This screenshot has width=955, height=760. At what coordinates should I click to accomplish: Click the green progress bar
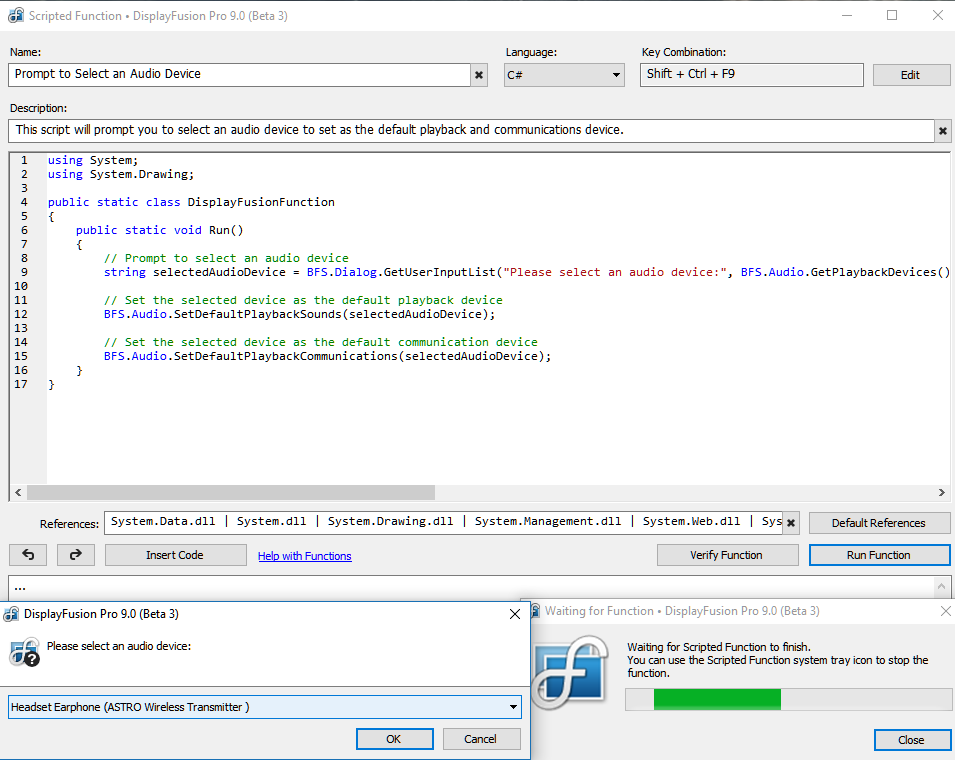tap(717, 699)
